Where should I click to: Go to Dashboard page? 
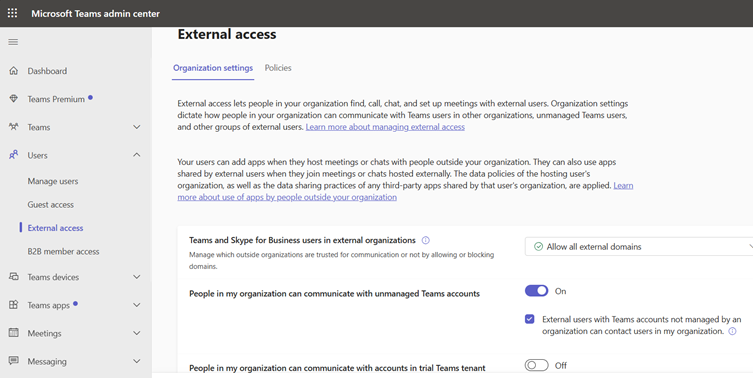click(x=47, y=71)
